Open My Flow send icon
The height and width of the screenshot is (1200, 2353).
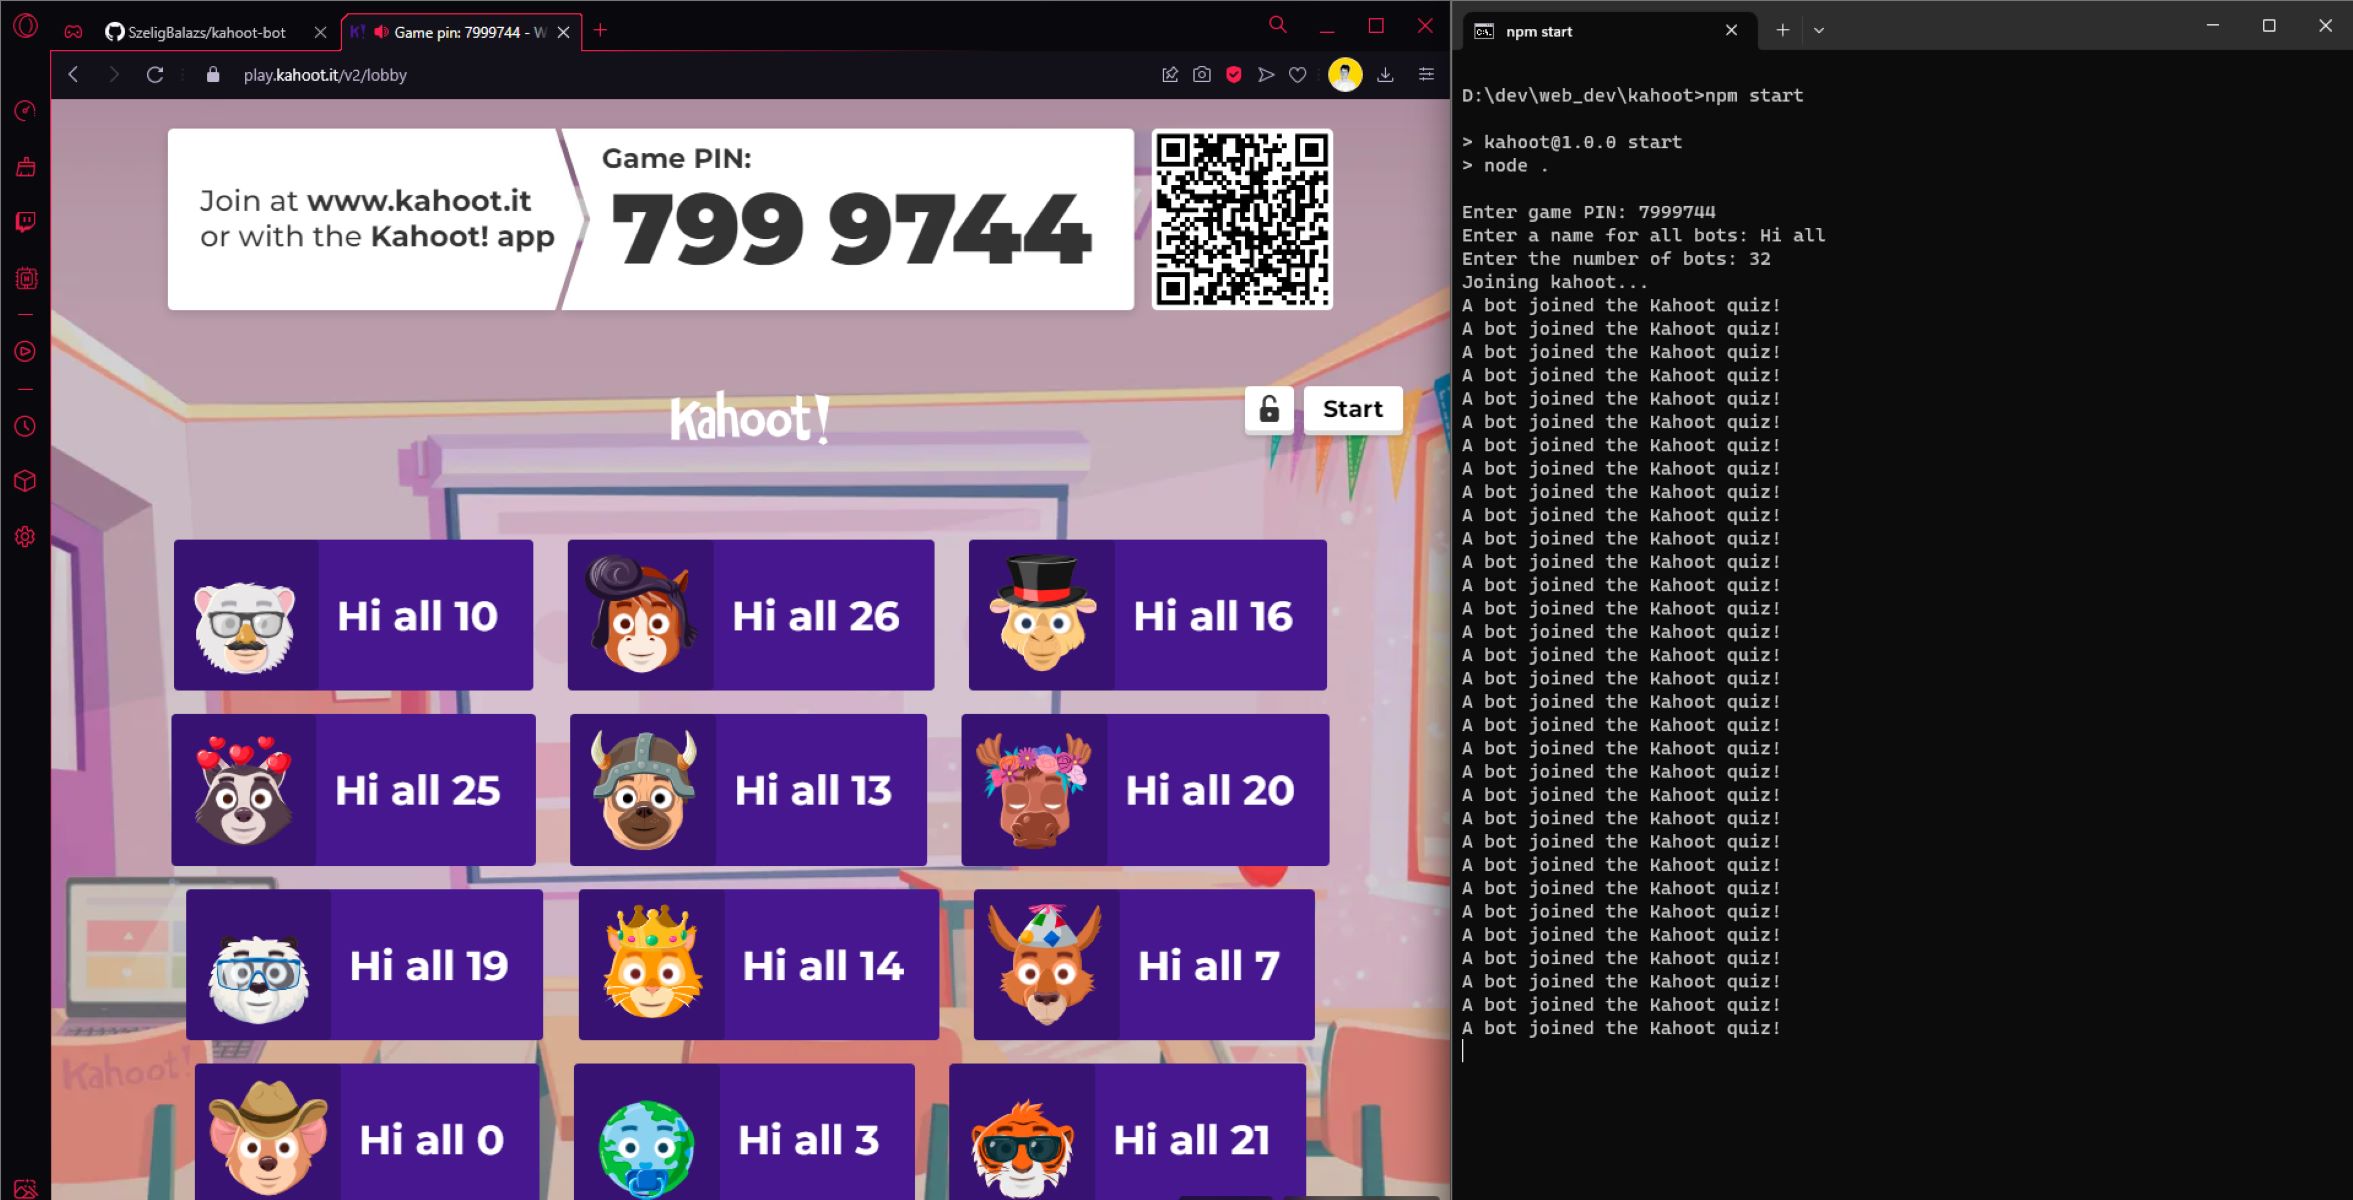point(1266,75)
